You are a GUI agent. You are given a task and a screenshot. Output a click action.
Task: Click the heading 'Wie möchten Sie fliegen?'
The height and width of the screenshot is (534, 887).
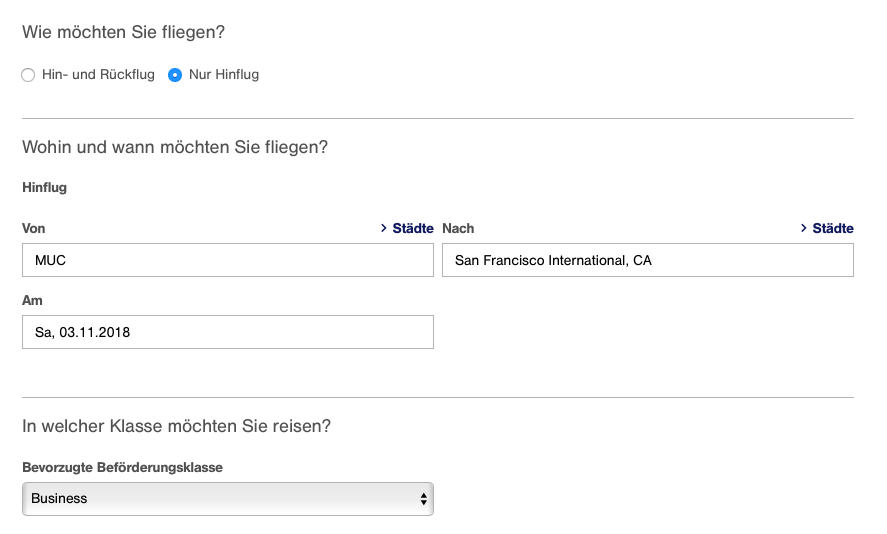click(123, 33)
